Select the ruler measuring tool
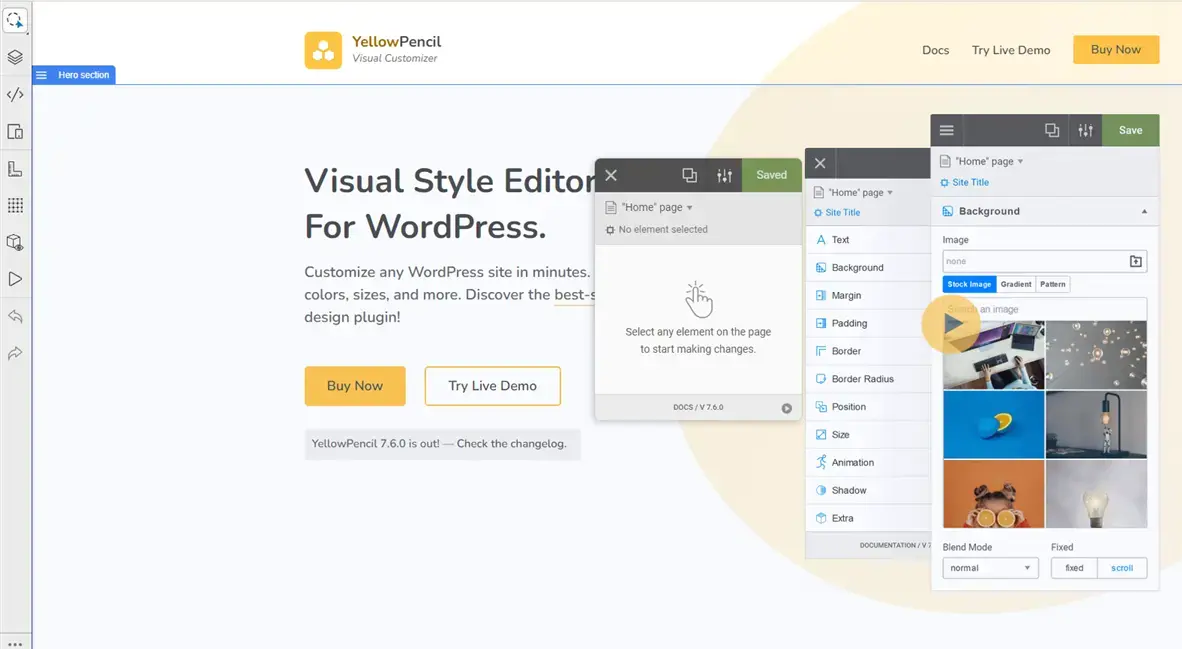 (x=15, y=168)
